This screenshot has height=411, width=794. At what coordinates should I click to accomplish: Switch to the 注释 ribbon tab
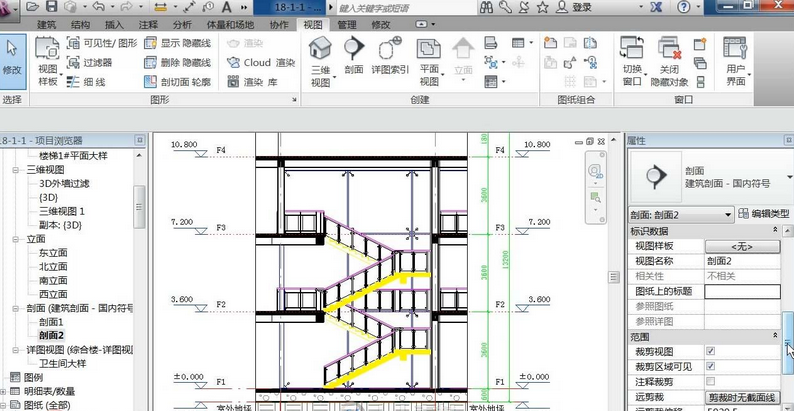148,23
